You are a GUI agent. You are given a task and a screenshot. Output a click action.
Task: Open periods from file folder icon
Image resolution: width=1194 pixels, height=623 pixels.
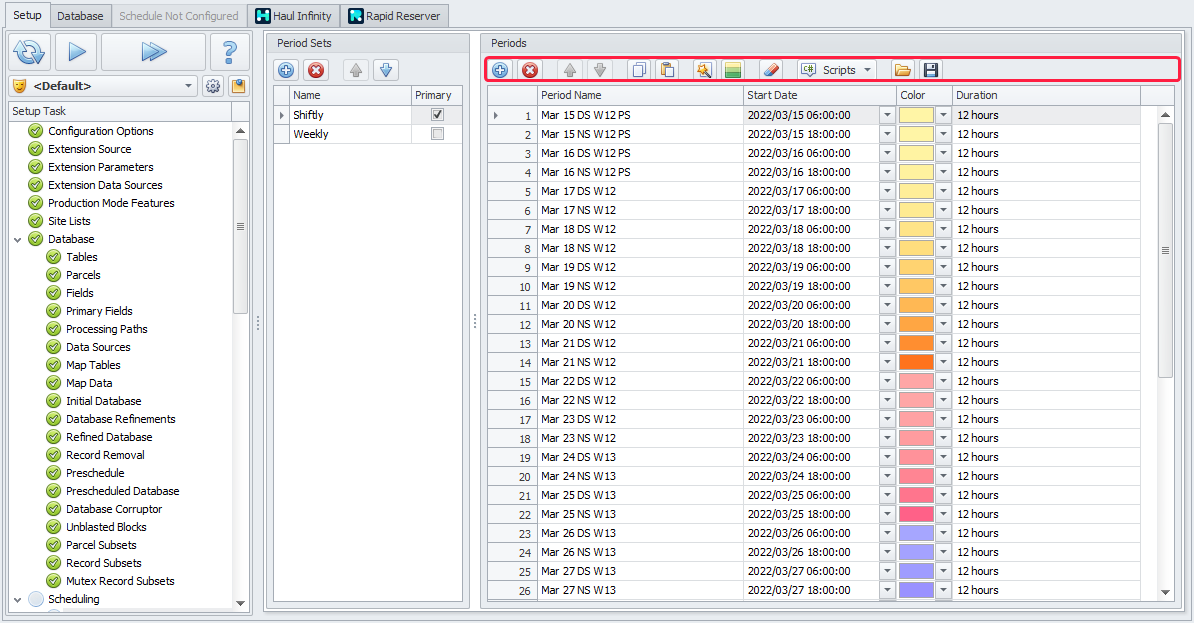pos(902,70)
